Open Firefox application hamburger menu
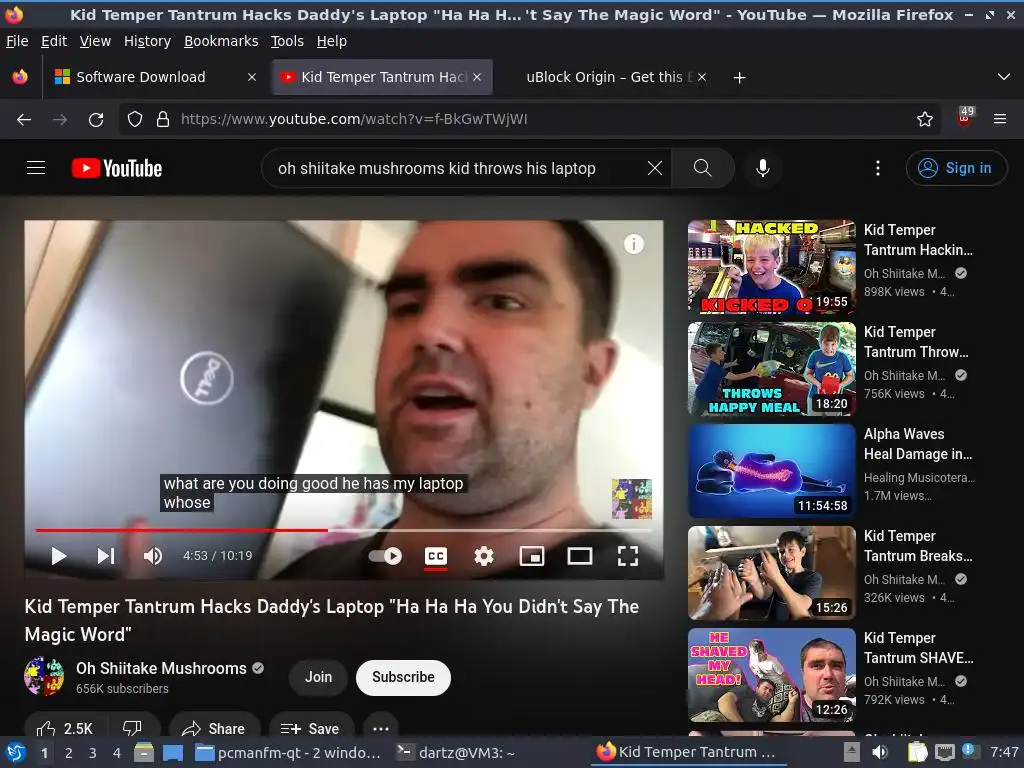 click(999, 119)
